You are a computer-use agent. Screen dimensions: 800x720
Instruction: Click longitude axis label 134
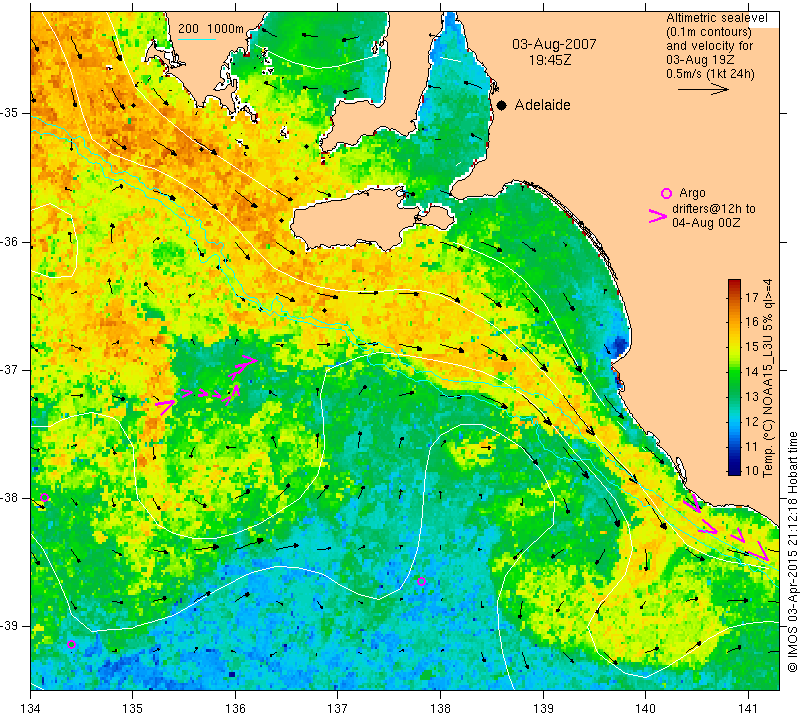[31, 708]
